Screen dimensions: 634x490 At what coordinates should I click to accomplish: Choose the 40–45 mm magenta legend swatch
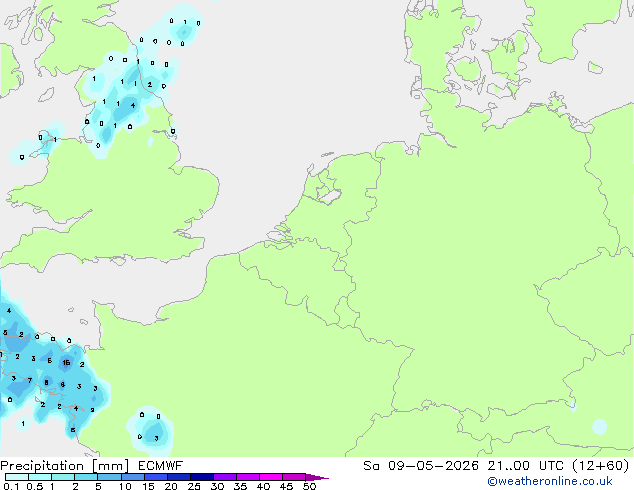(271, 477)
